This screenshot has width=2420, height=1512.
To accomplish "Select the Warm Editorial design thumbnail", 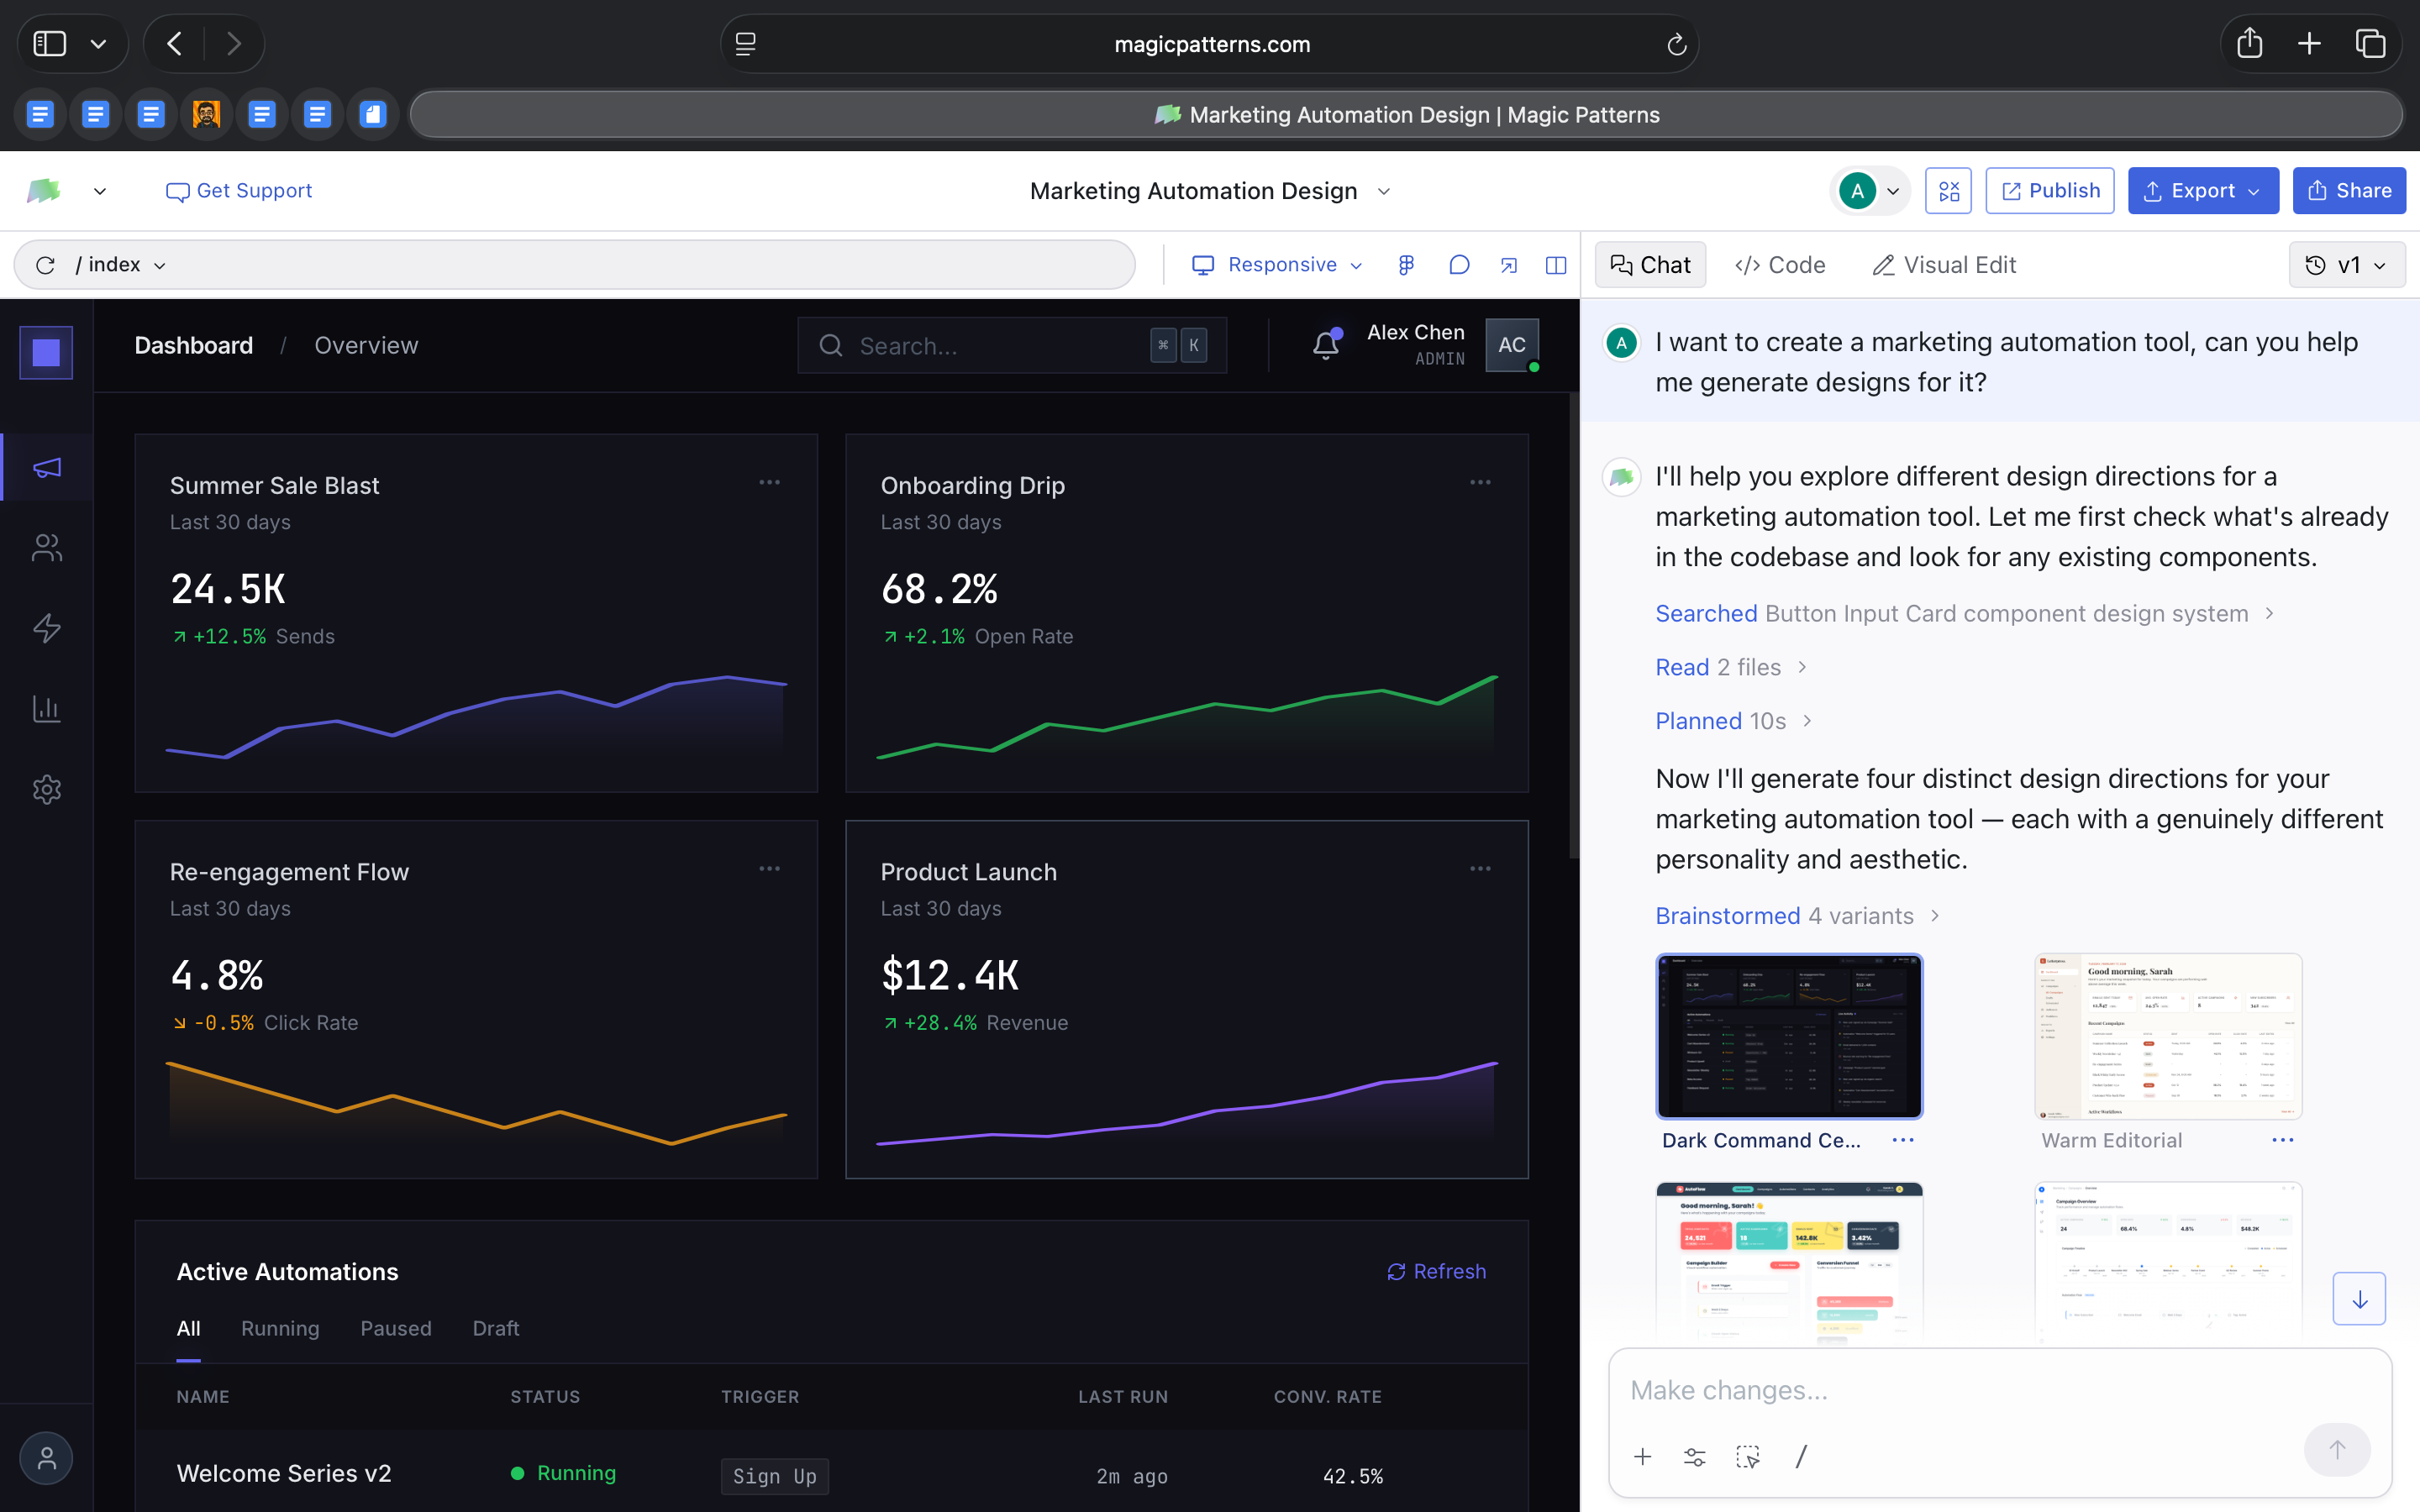I will pos(2167,1036).
